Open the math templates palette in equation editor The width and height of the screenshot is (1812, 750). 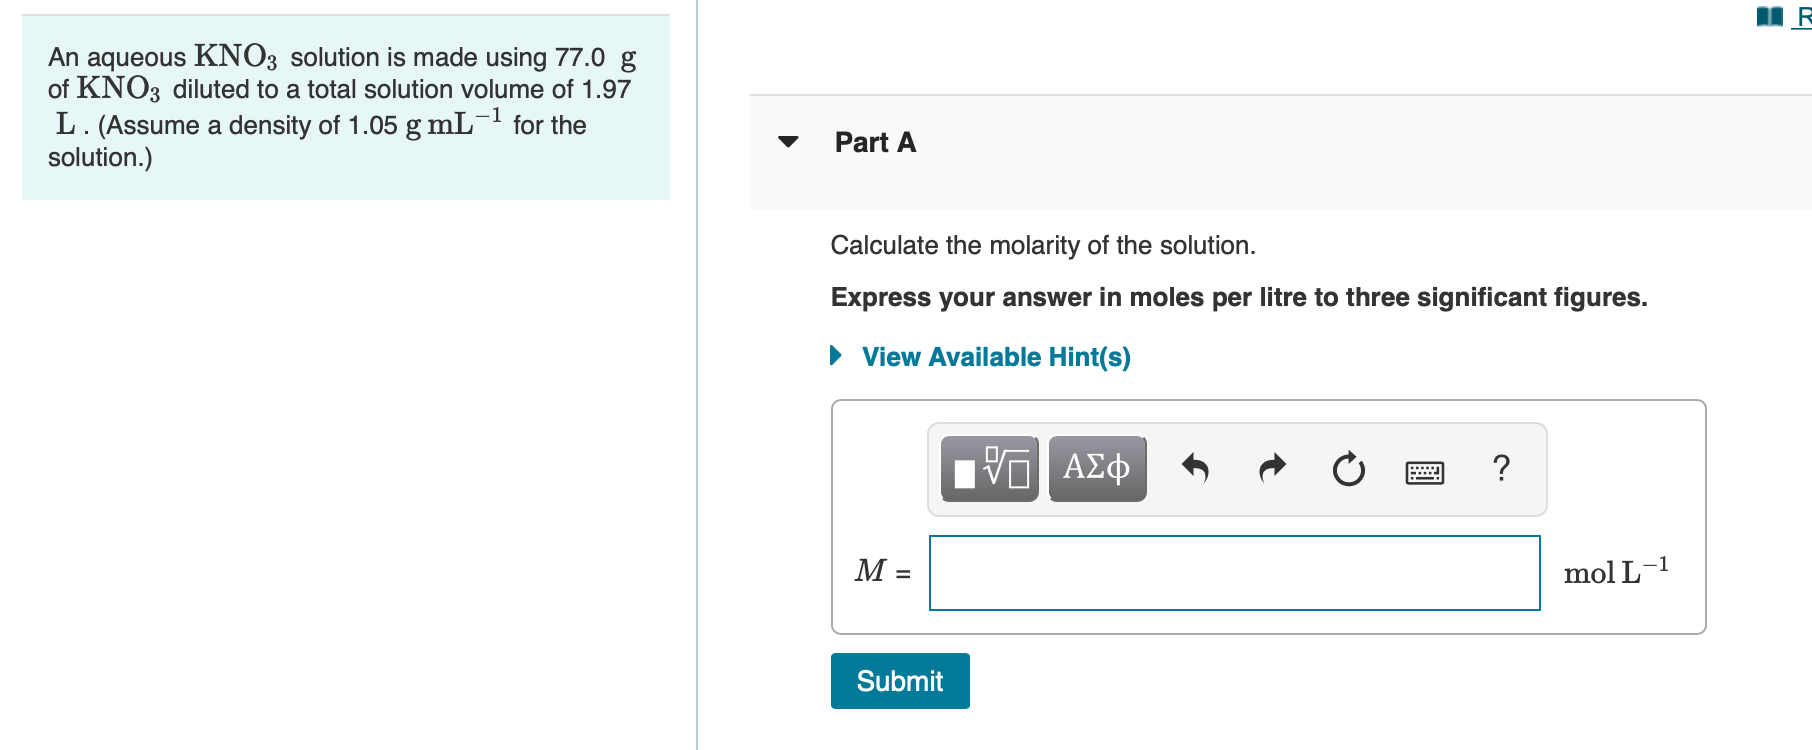(988, 468)
